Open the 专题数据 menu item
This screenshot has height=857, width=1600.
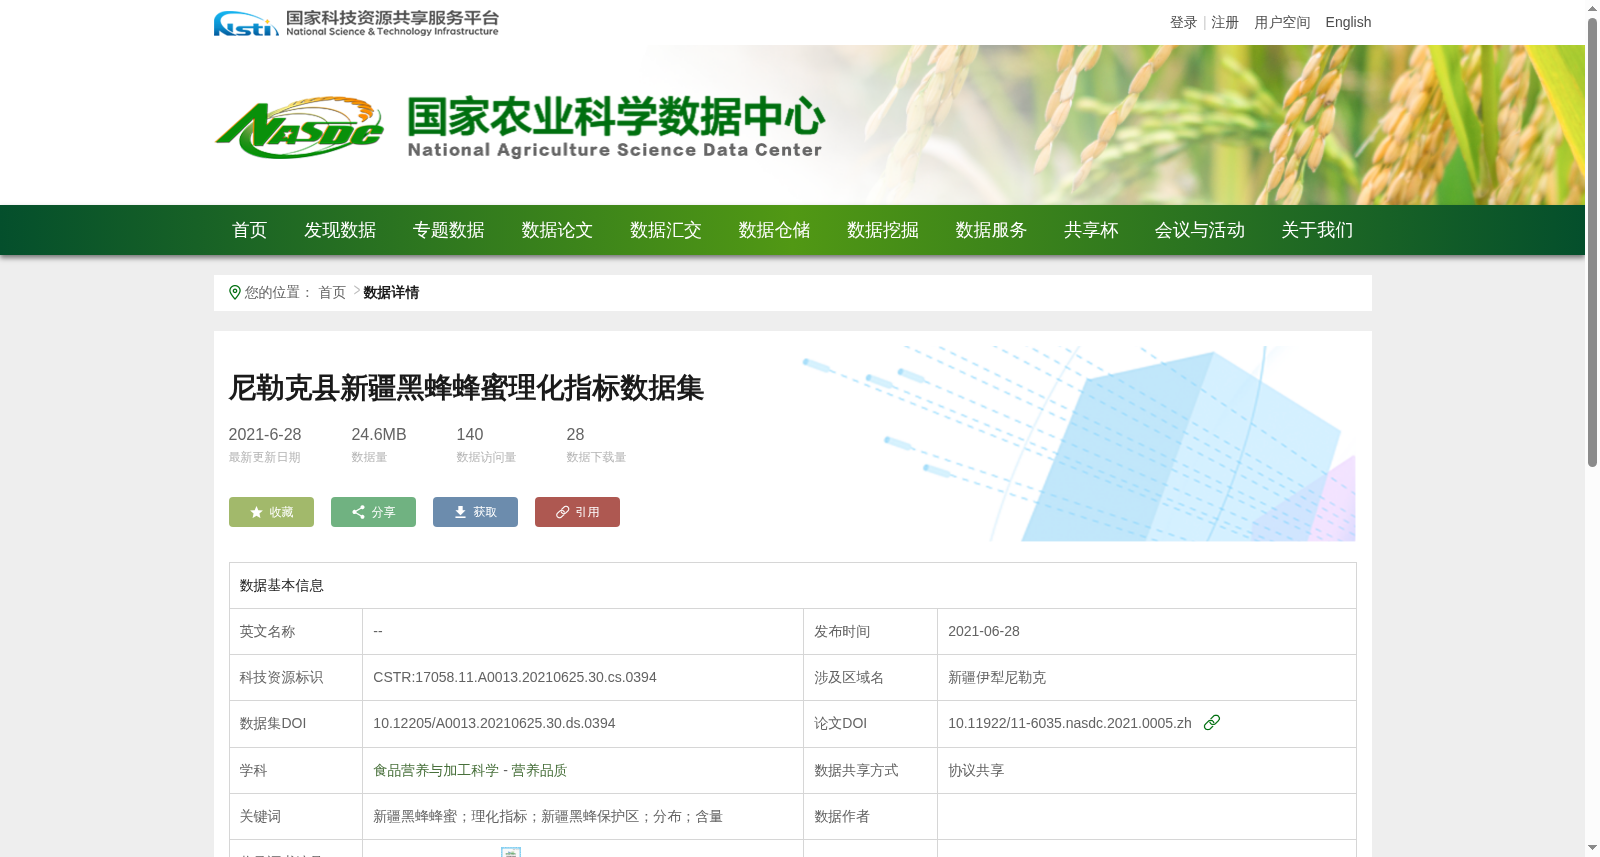[449, 230]
